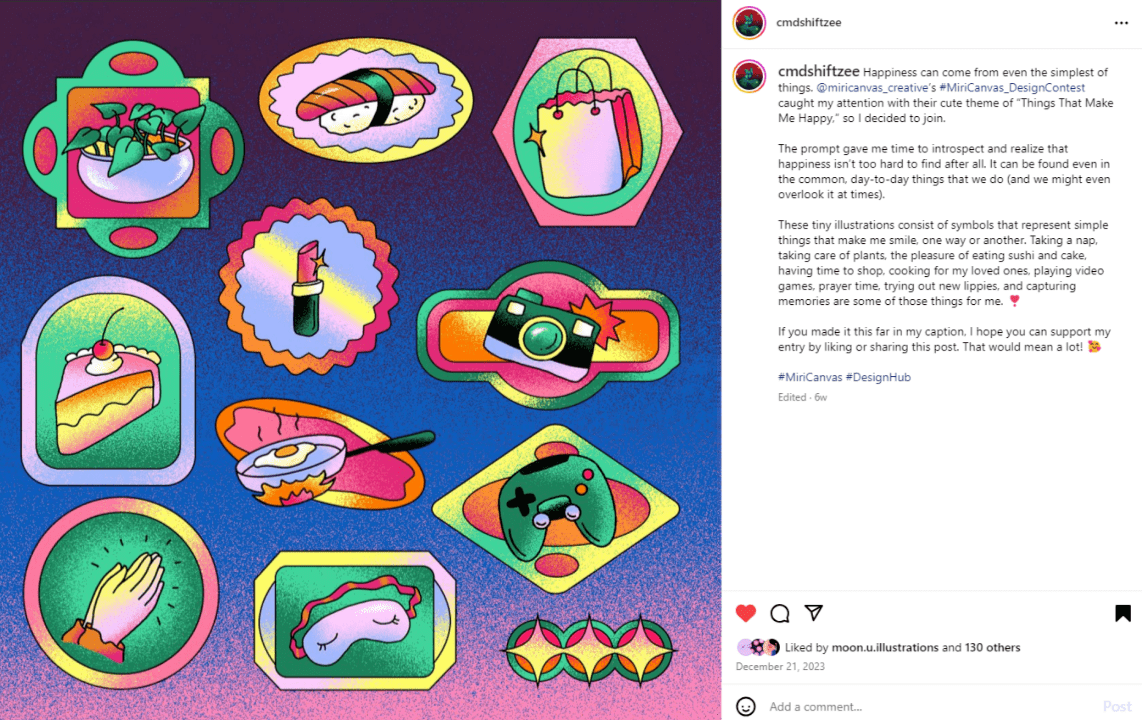Screen dimensions: 1142x720
Task: Toggle the saved bookmark icon
Action: coord(1122,613)
